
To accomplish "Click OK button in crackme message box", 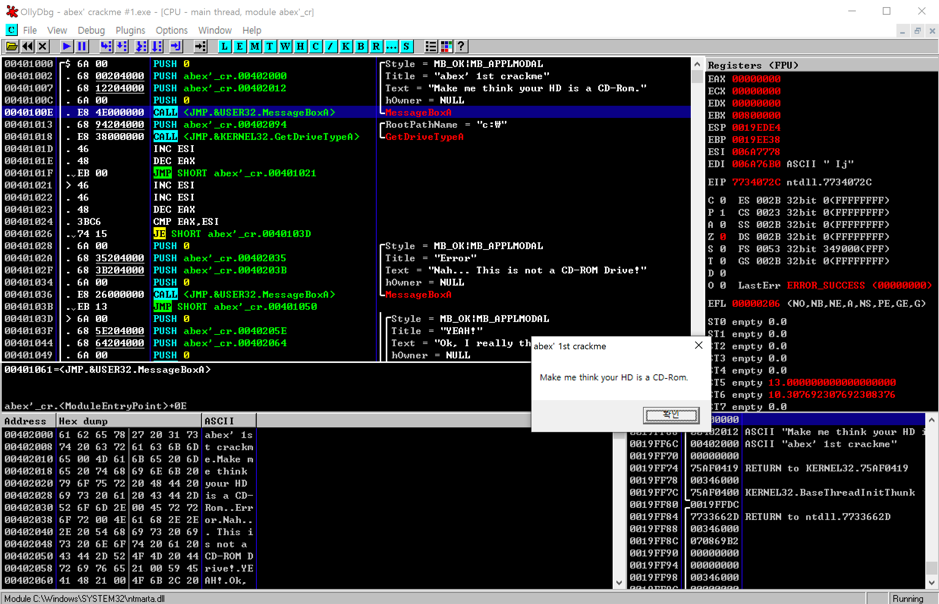I will click(671, 414).
